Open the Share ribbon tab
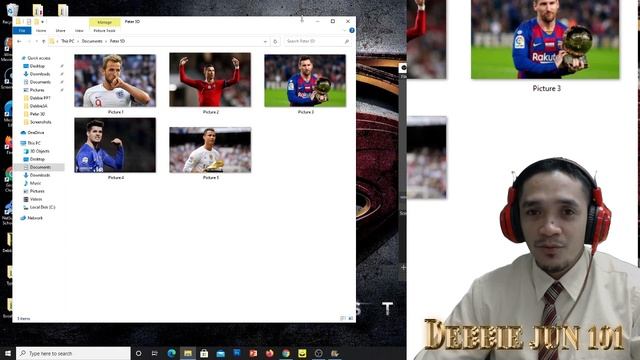Viewport: 640px width, 360px height. [60, 31]
